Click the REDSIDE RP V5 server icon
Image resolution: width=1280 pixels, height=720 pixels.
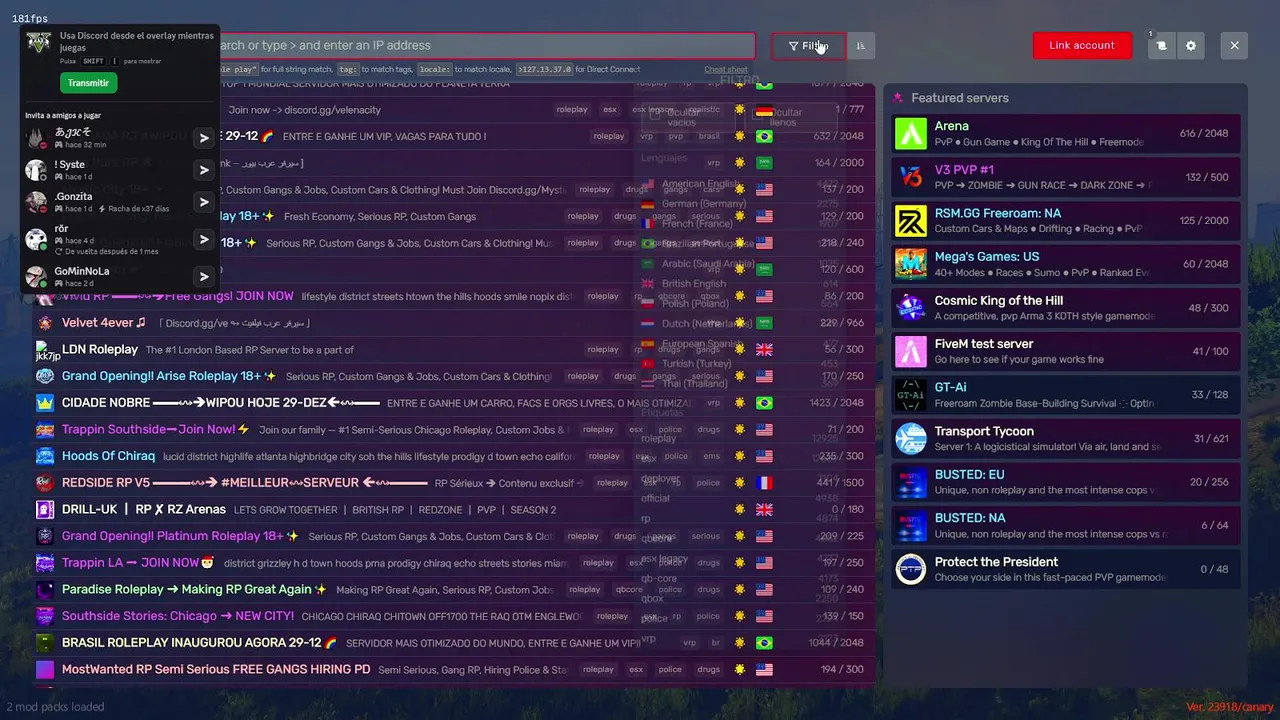click(x=45, y=483)
